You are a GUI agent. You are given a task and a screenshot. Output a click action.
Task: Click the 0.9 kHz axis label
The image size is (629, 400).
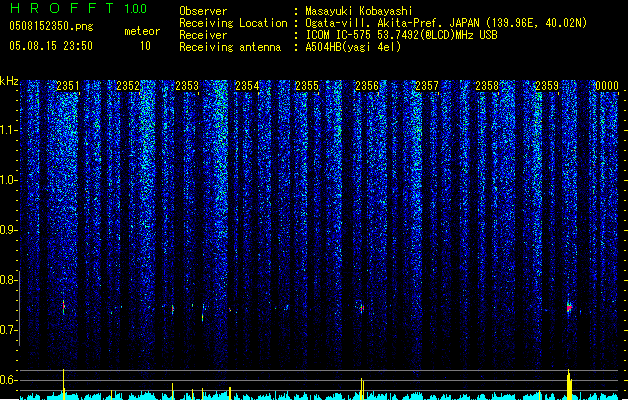tap(8, 230)
